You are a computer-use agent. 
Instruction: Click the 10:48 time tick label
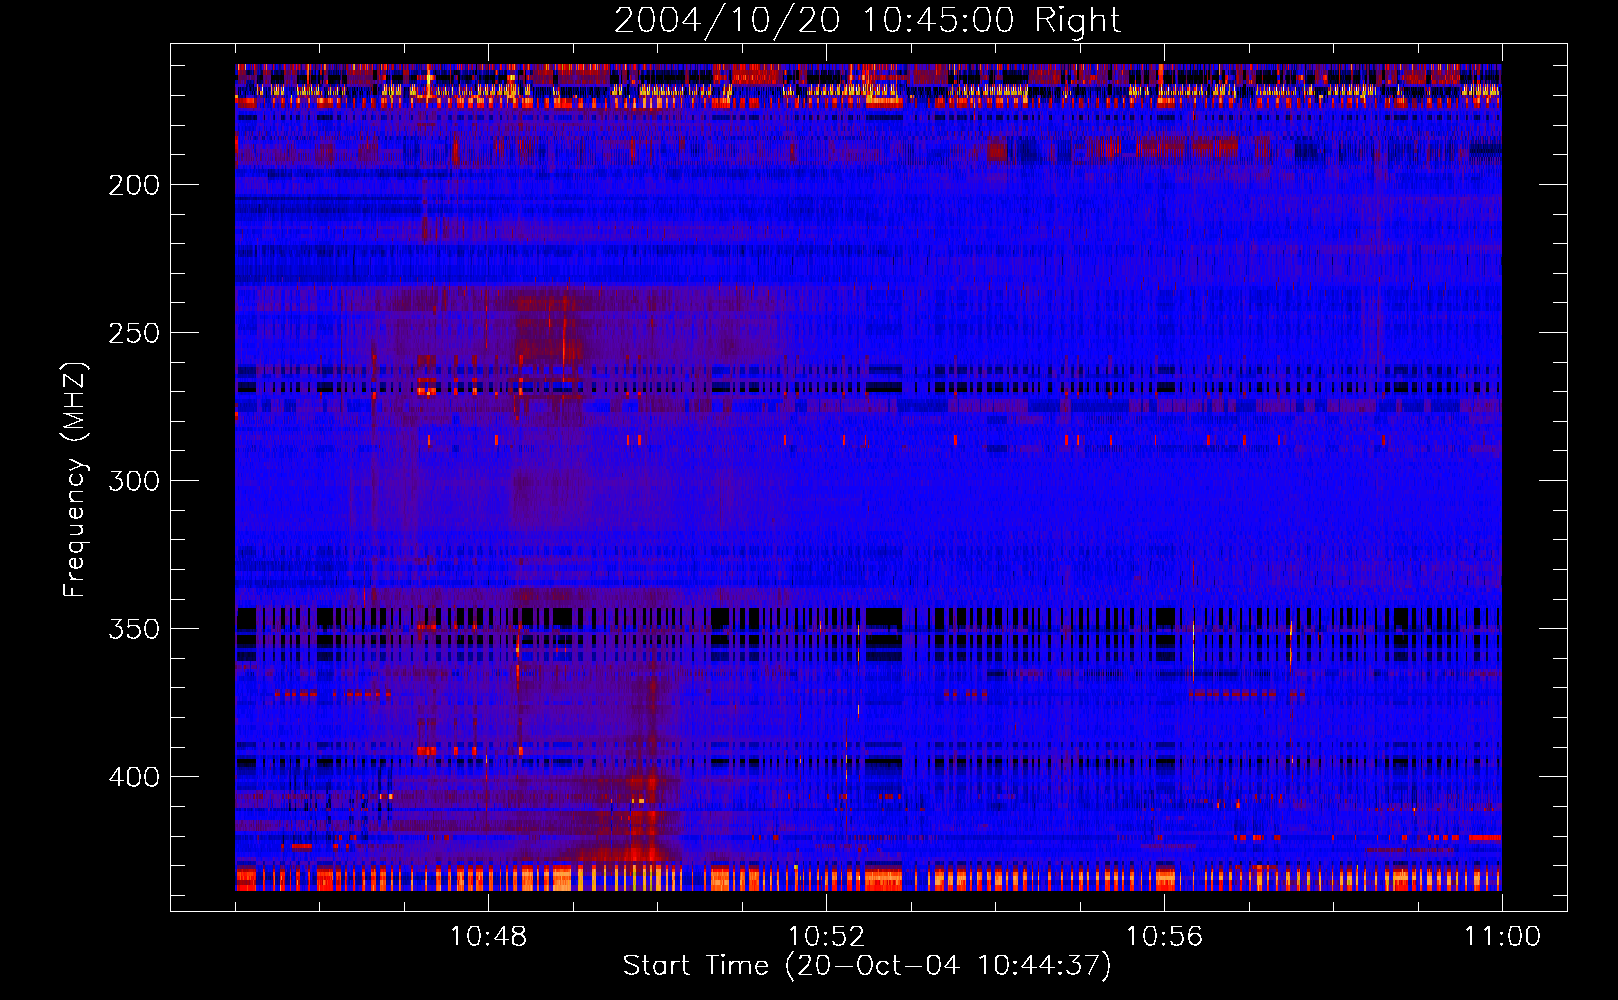tap(488, 937)
